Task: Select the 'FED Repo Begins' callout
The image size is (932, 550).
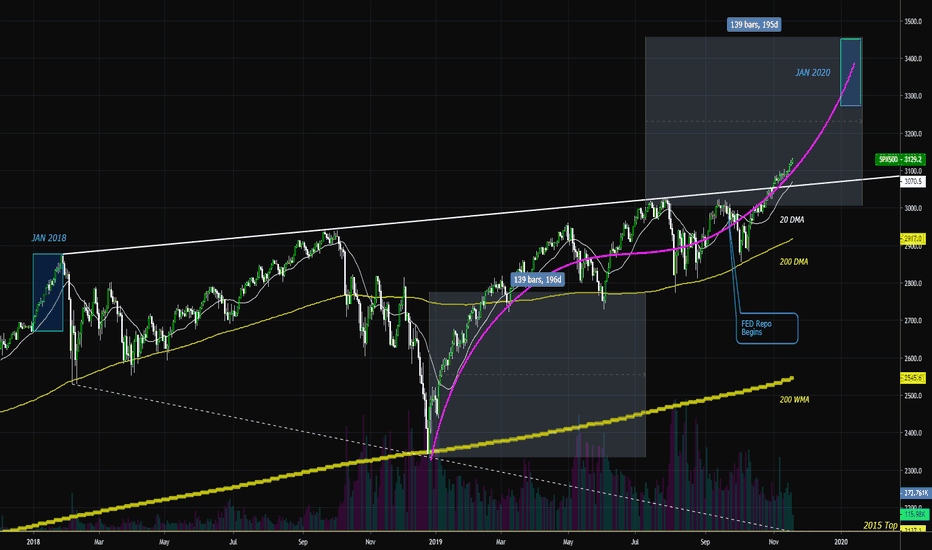Action: click(x=767, y=328)
